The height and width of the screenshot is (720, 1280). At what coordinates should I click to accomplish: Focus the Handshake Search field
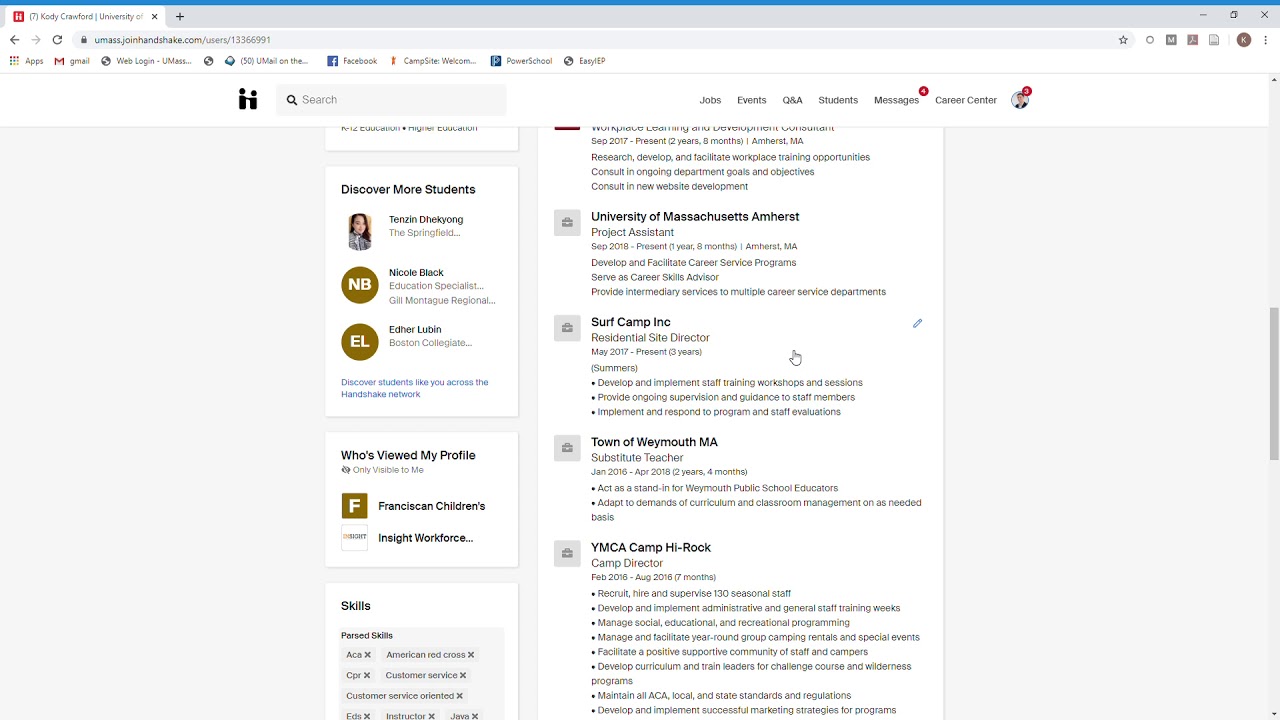(x=392, y=100)
